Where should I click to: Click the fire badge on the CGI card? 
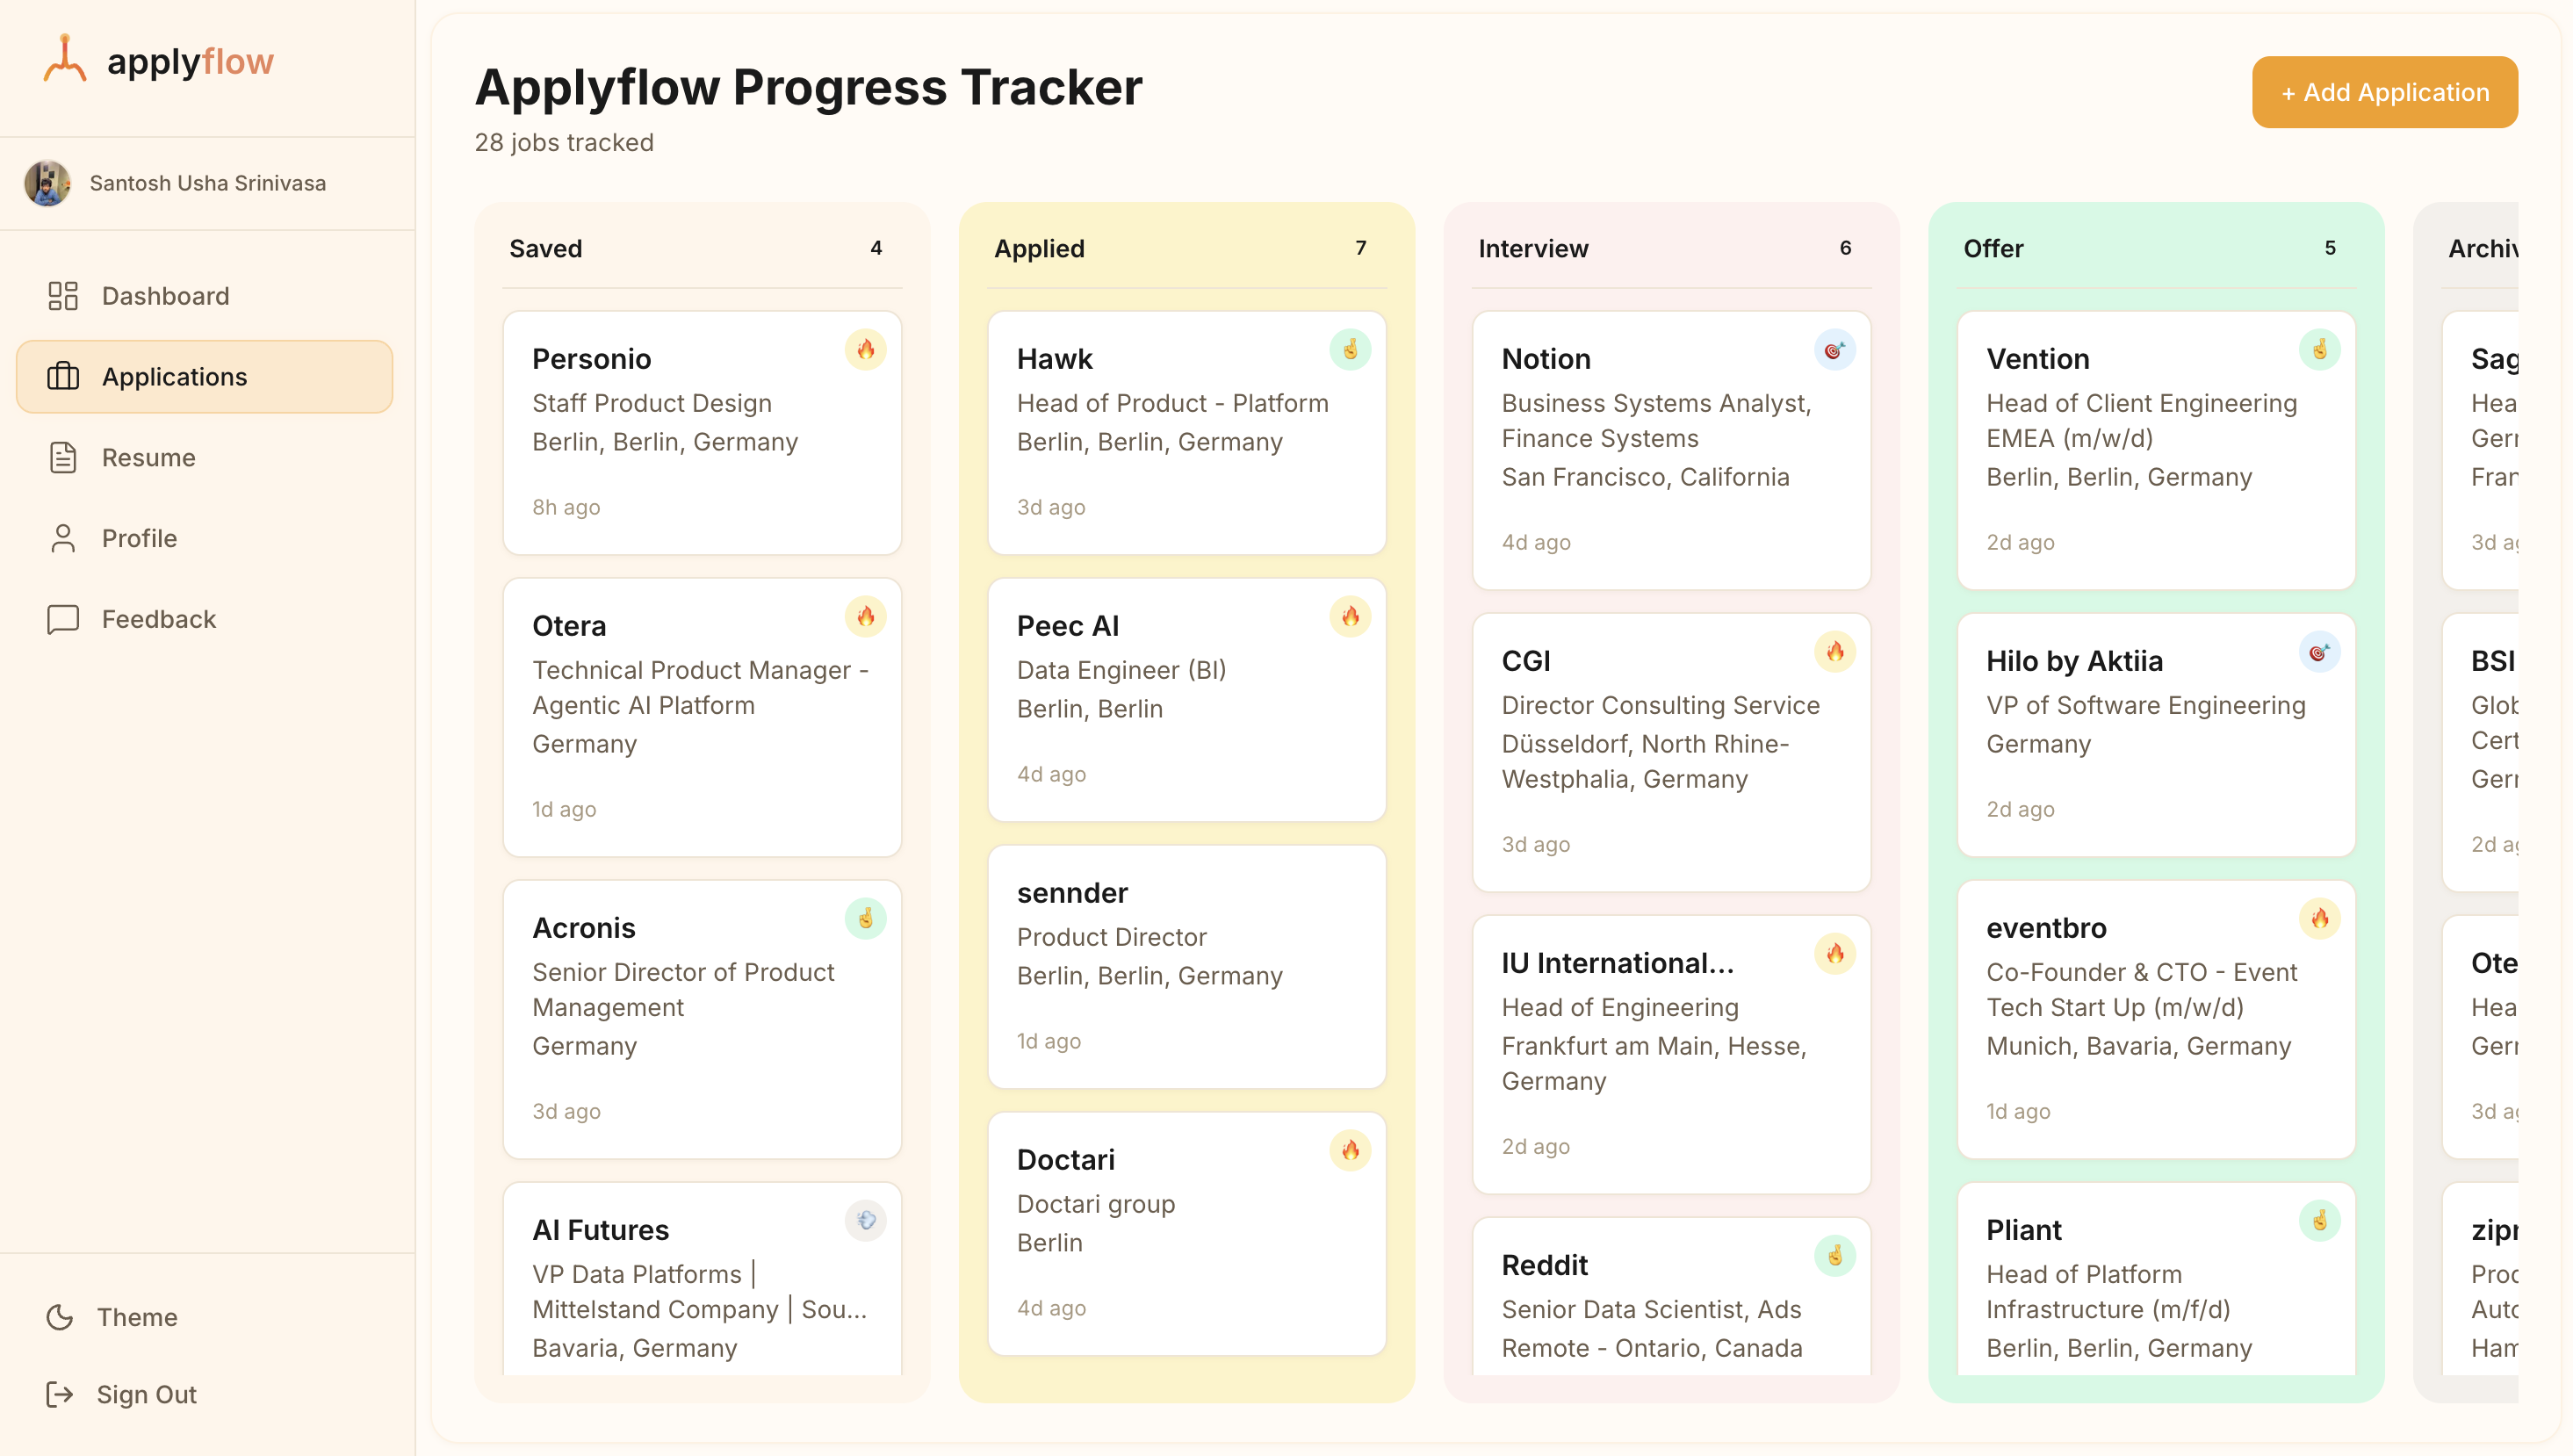pyautogui.click(x=1836, y=652)
